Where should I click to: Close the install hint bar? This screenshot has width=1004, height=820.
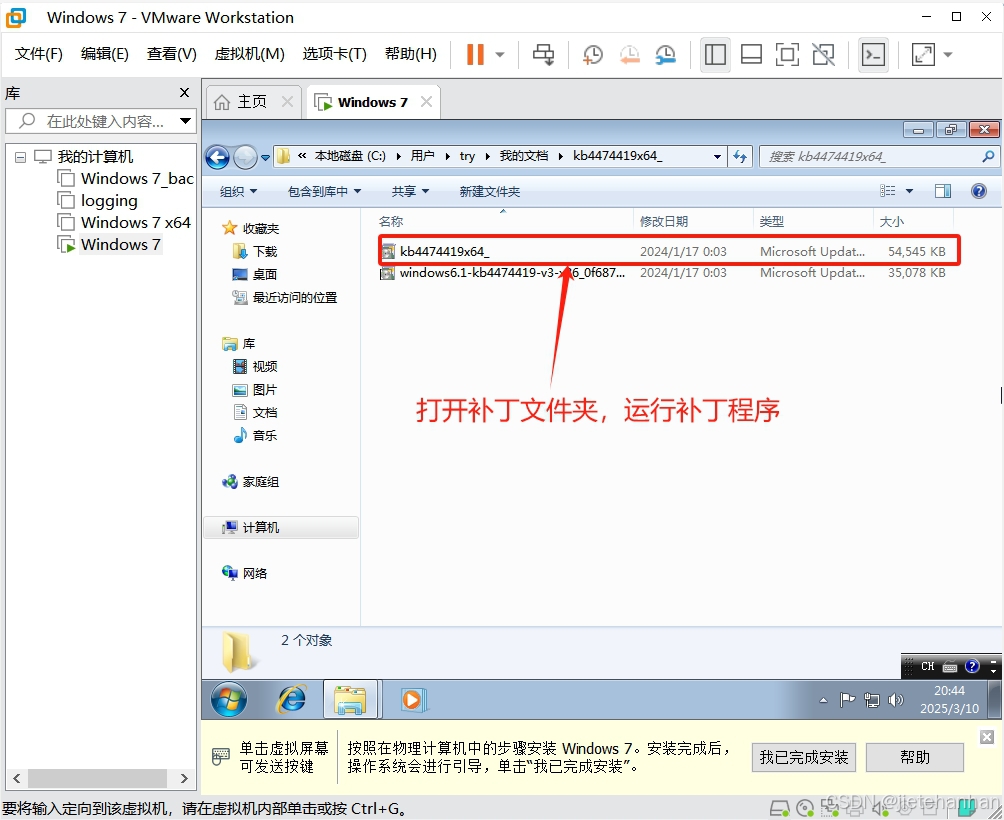987,737
